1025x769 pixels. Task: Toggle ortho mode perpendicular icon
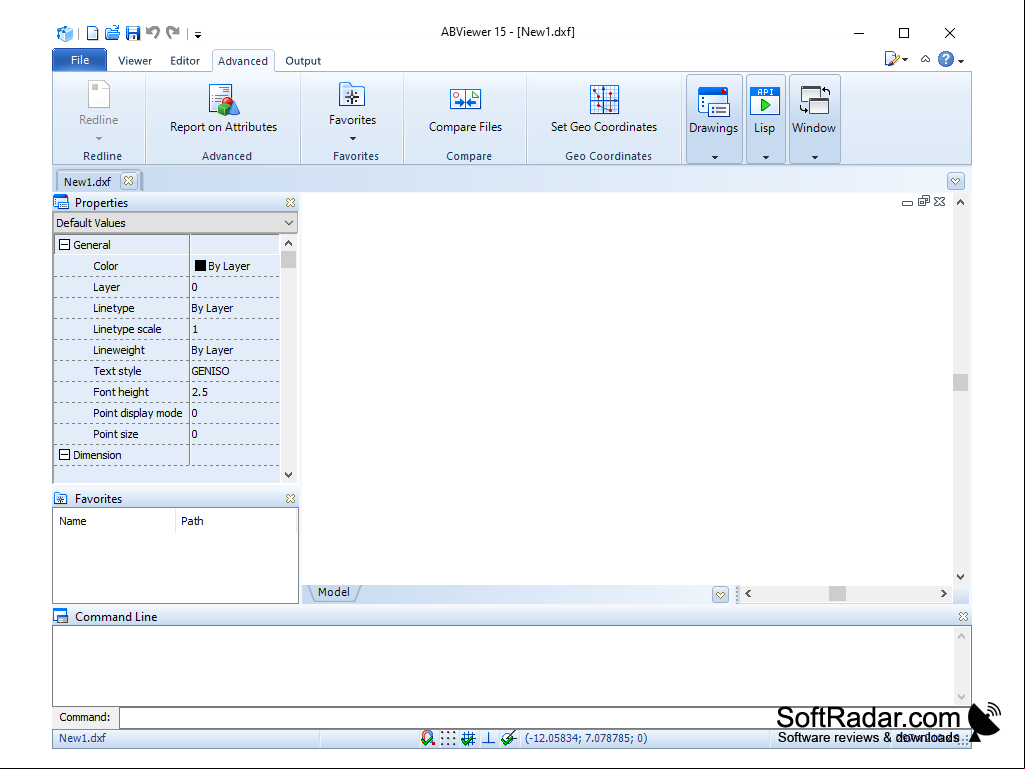click(488, 738)
